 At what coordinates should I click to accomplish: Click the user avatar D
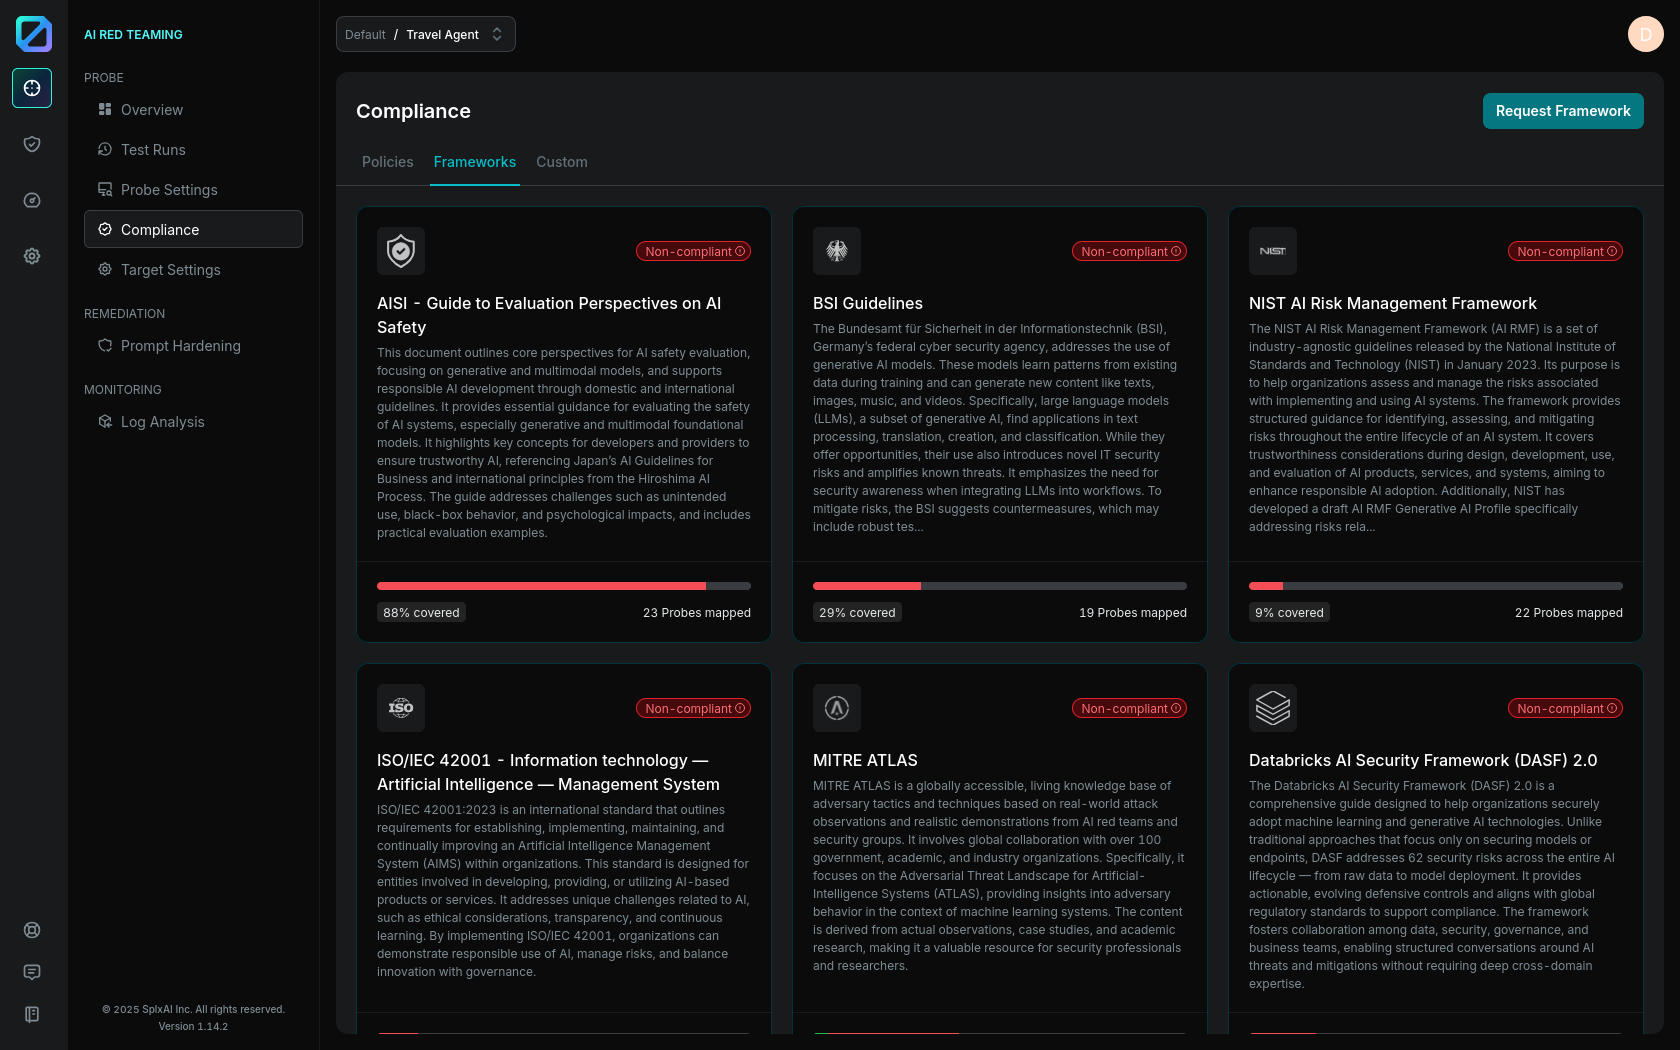pyautogui.click(x=1645, y=34)
